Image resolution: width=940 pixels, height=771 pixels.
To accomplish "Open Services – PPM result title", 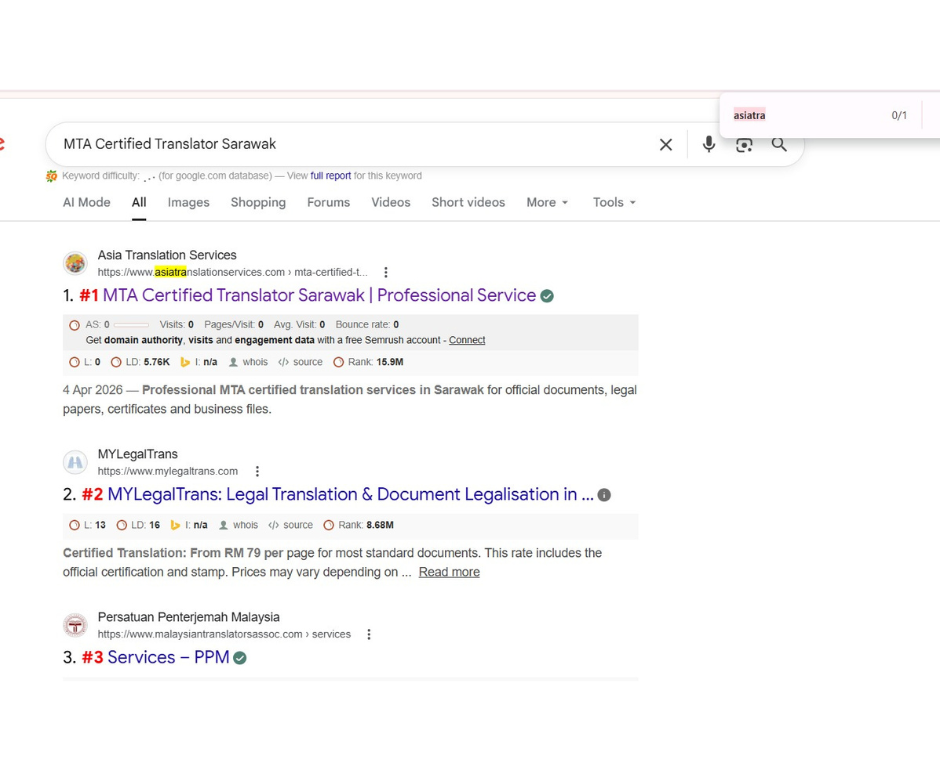I will point(168,658).
